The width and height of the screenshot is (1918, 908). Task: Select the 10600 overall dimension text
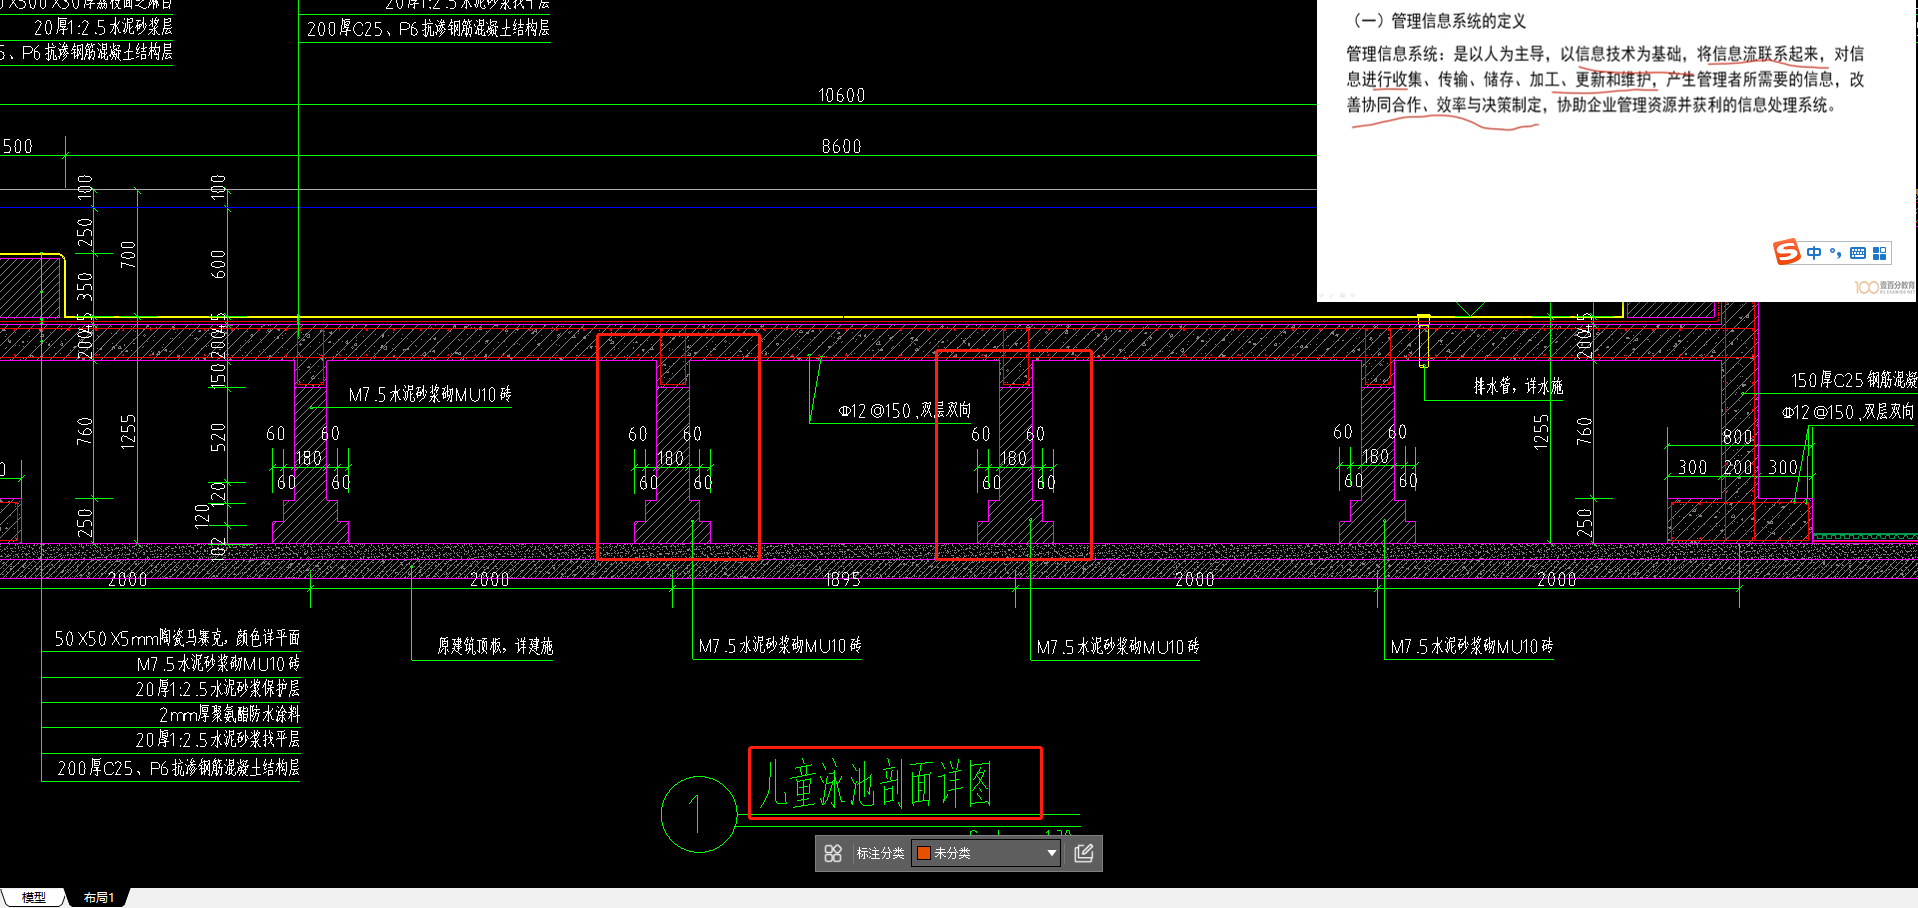[841, 95]
